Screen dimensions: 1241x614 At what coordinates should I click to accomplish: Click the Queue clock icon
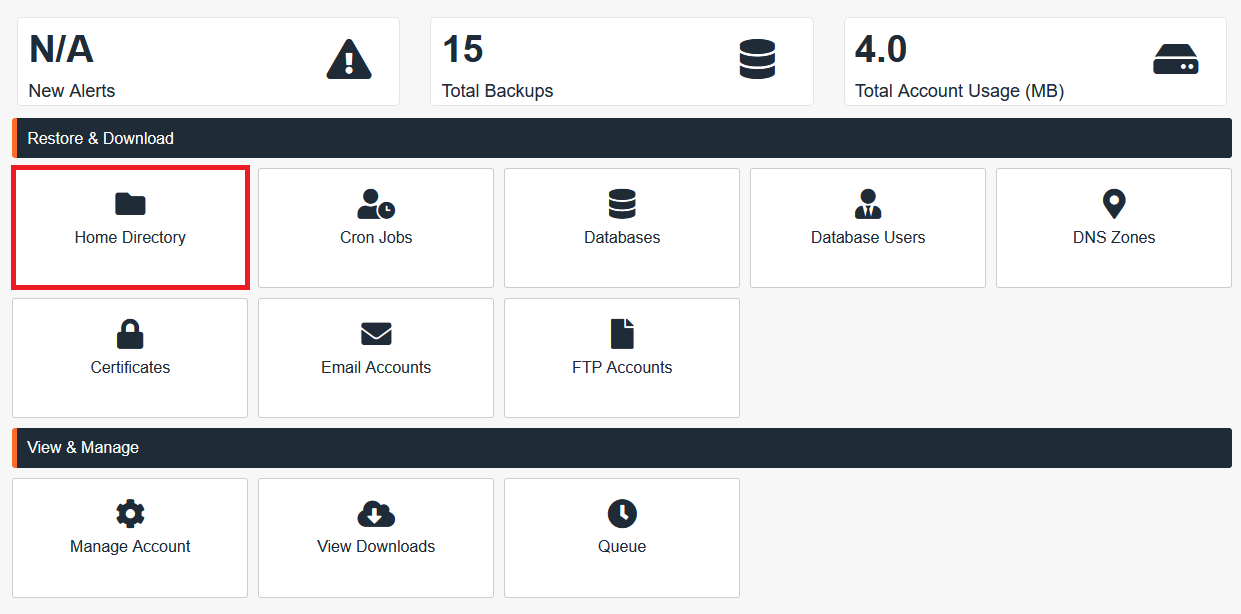622,514
